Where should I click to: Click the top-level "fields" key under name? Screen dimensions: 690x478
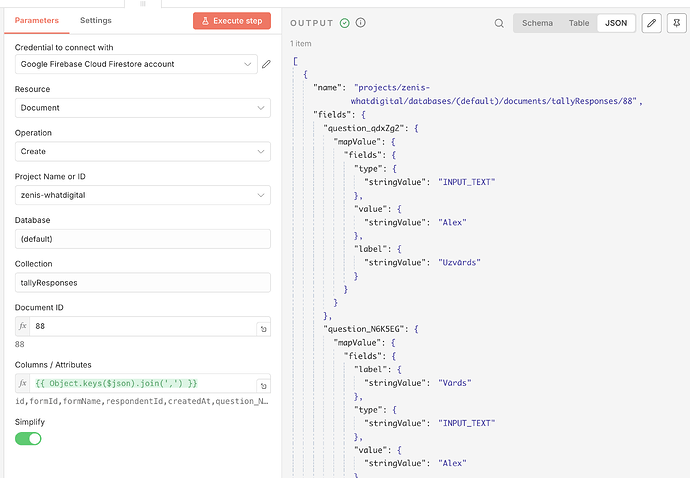[334, 114]
